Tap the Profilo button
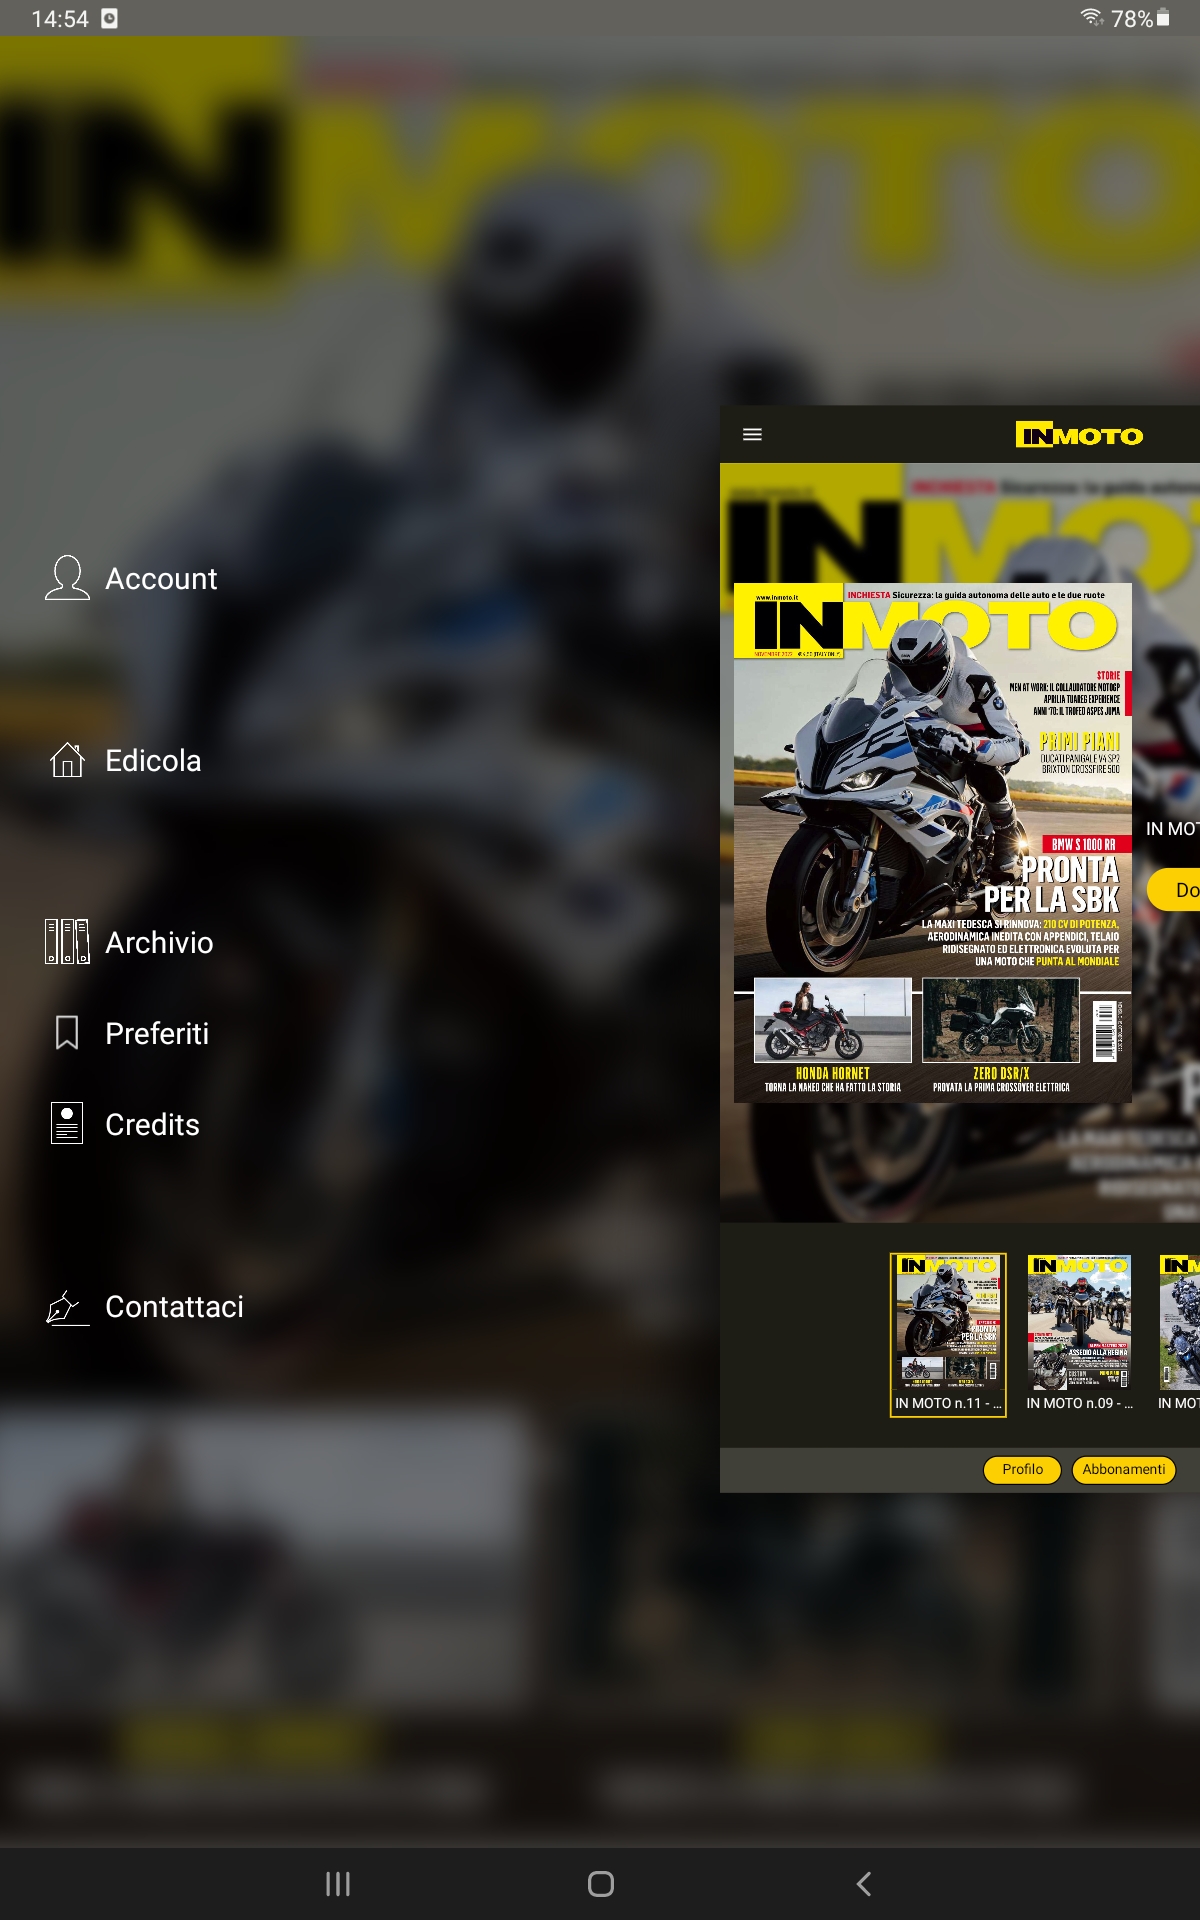Viewport: 1200px width, 1920px height. [x=1022, y=1469]
